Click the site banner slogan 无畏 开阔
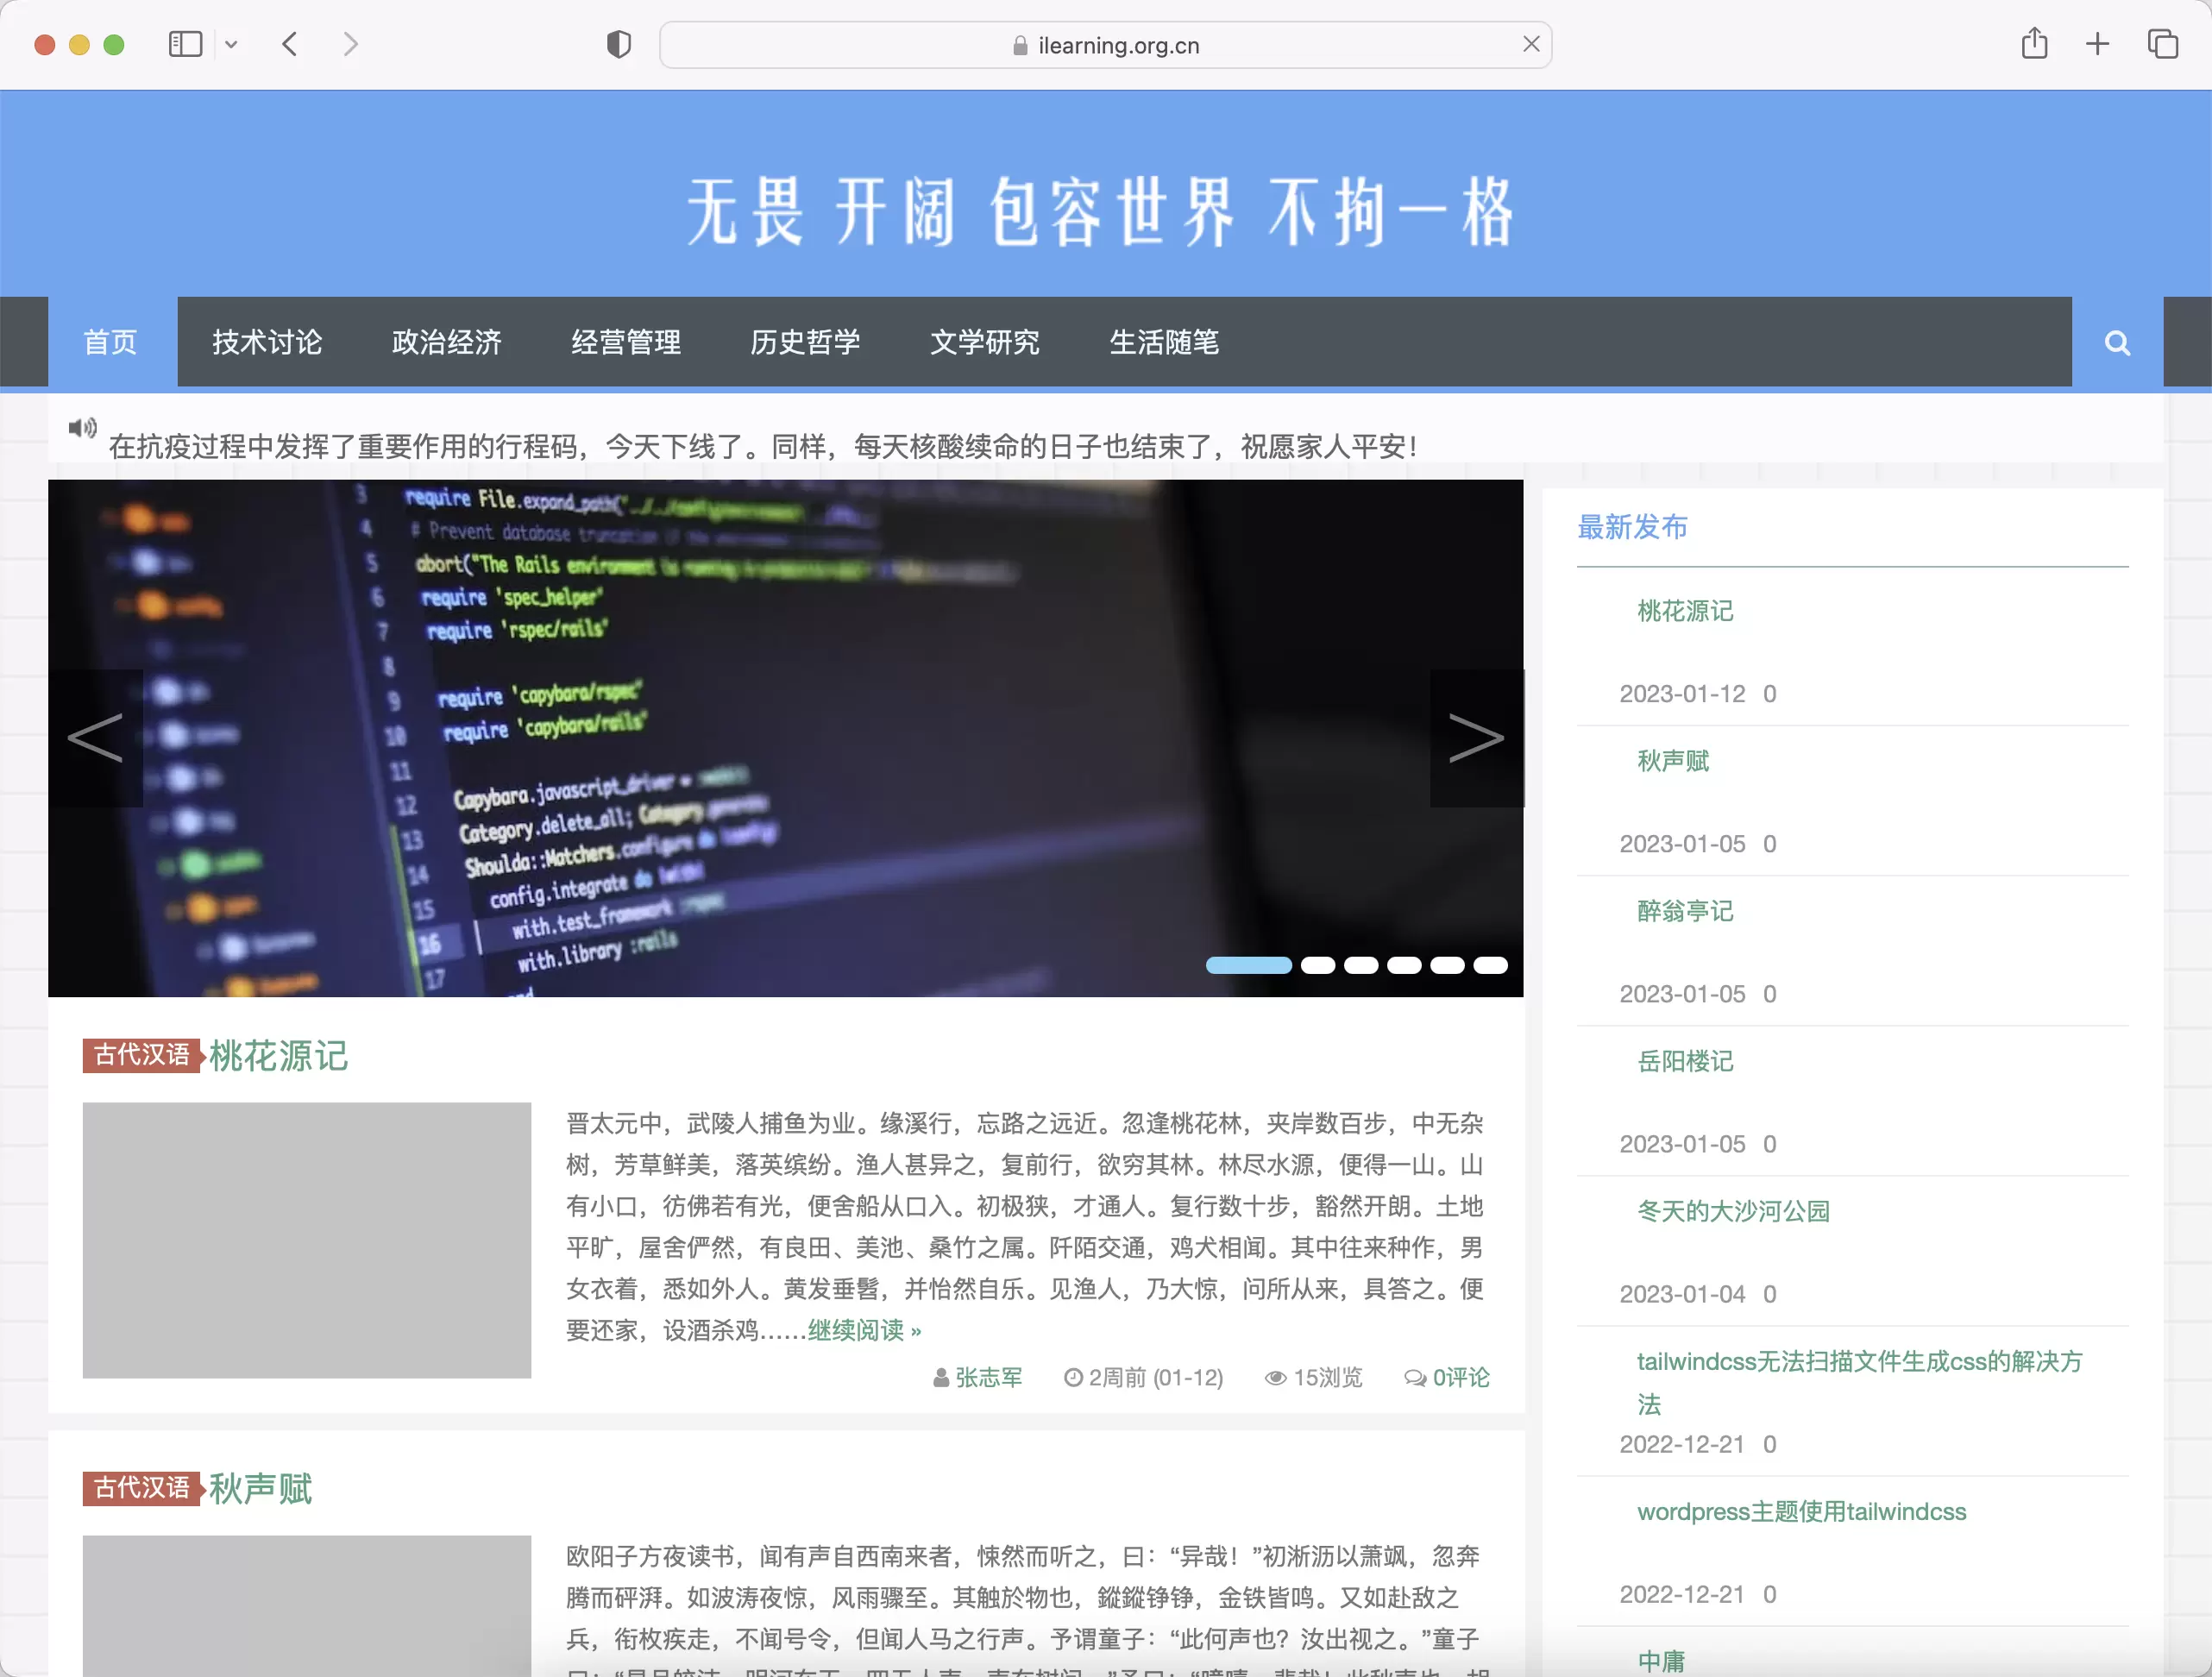2212x1677 pixels. tap(1100, 212)
